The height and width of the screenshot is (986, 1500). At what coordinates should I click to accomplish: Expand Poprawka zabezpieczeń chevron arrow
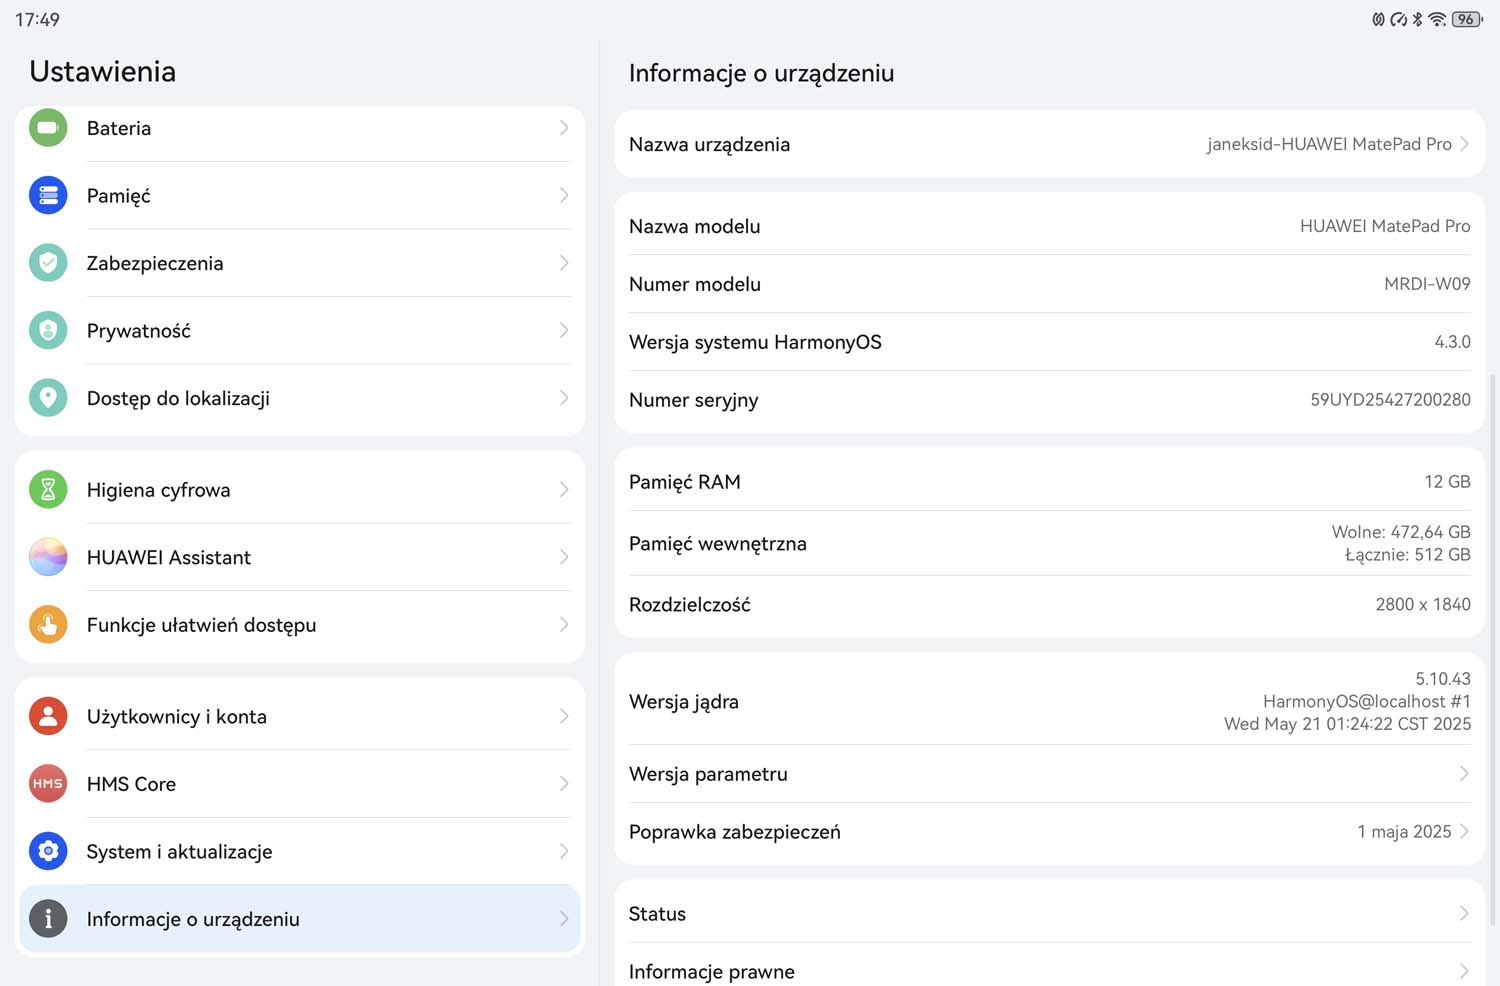(1464, 832)
